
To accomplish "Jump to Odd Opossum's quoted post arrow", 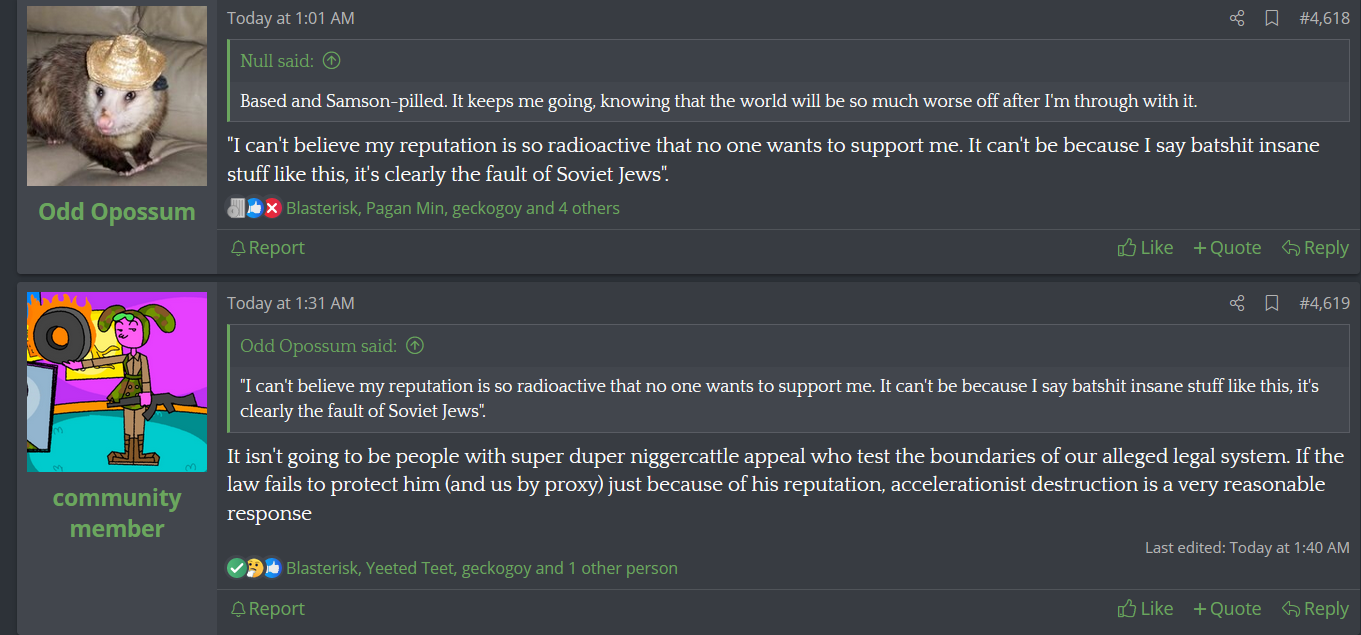I will [x=415, y=346].
